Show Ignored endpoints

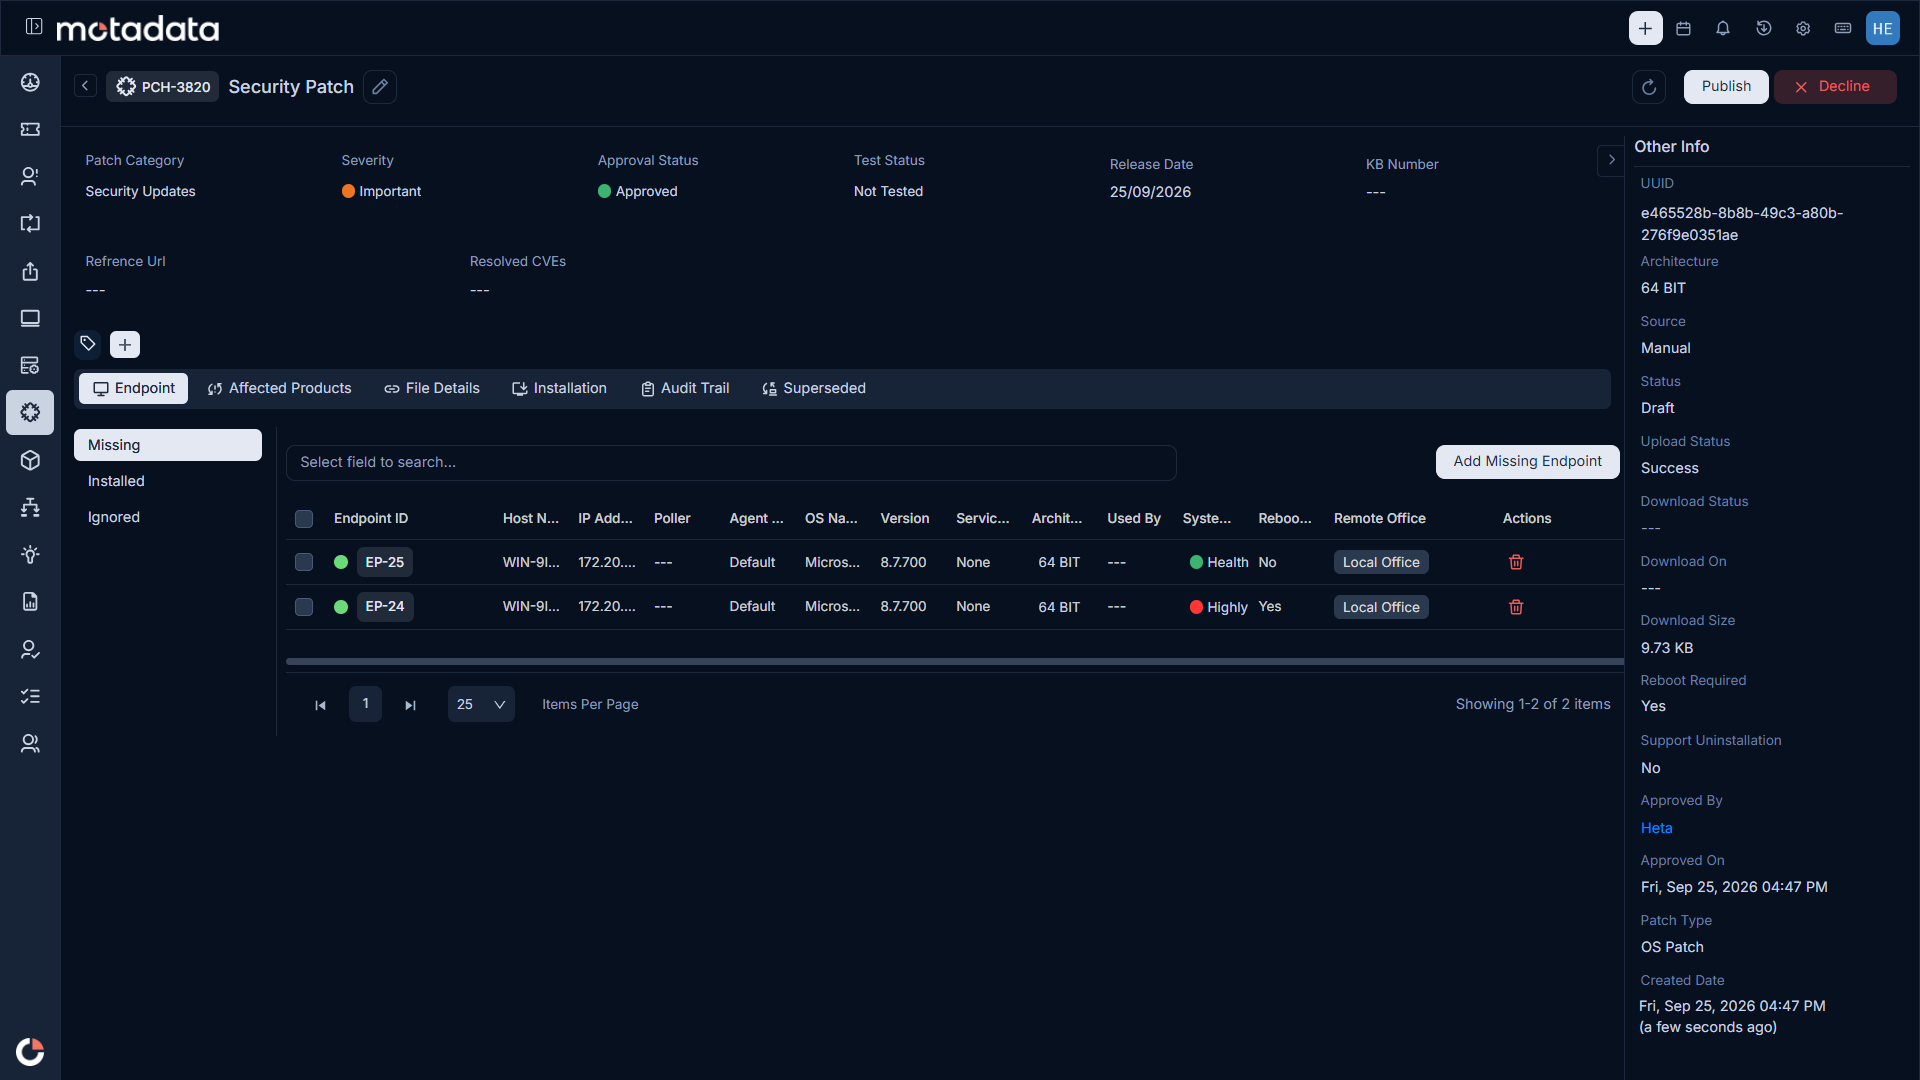point(168,517)
